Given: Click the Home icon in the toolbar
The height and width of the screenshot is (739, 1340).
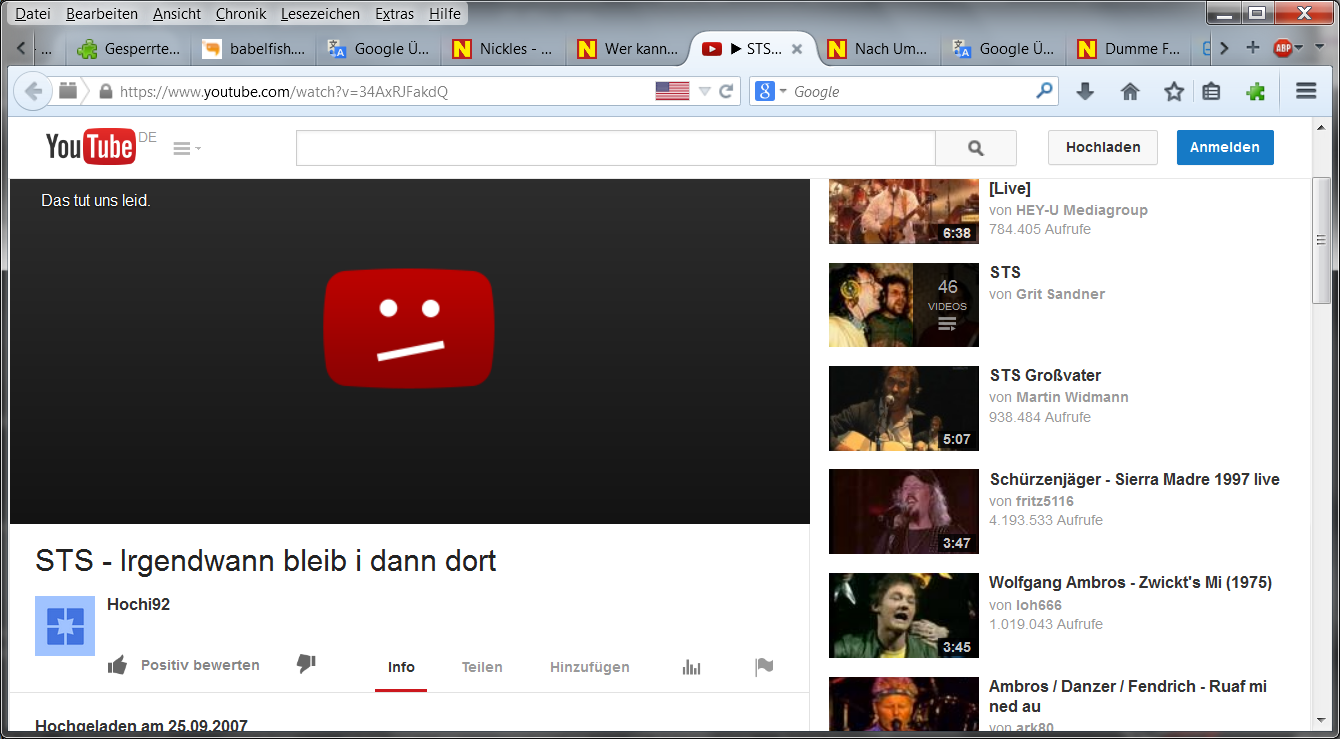Looking at the screenshot, I should 1130,92.
